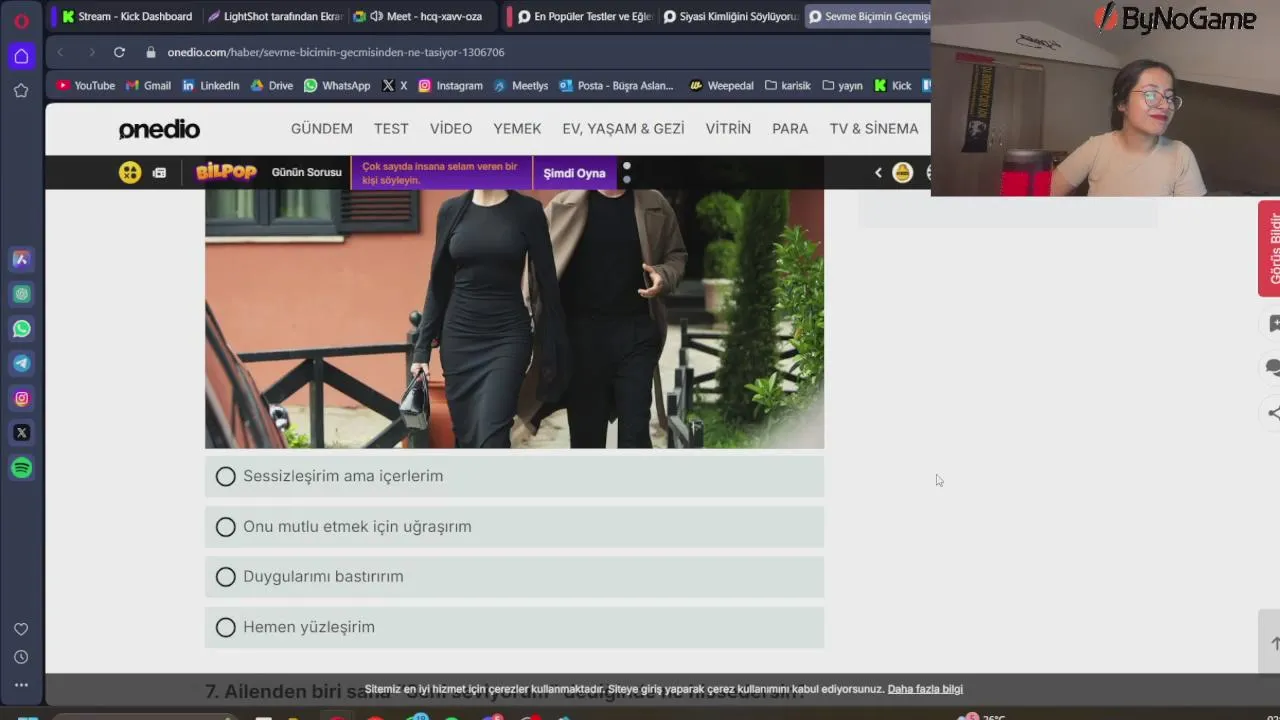
Task: Open the TV & SİNEMA section
Action: pos(874,129)
